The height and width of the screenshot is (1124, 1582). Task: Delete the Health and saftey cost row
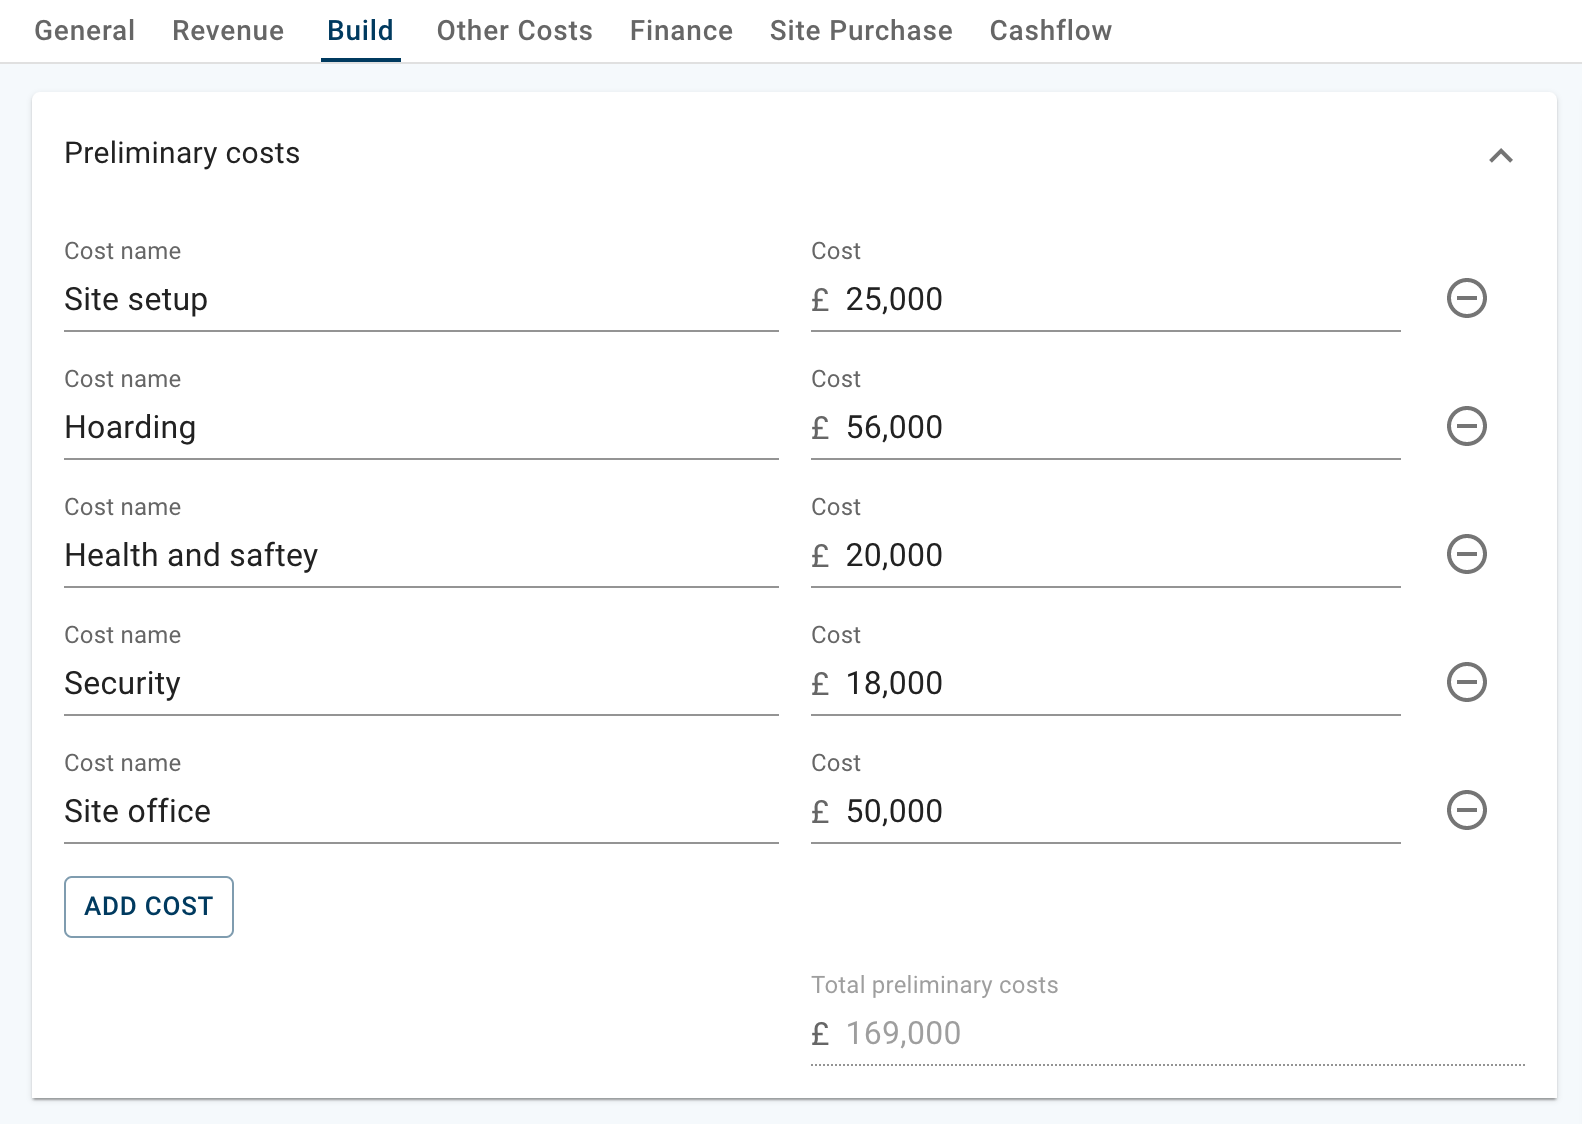click(x=1466, y=554)
